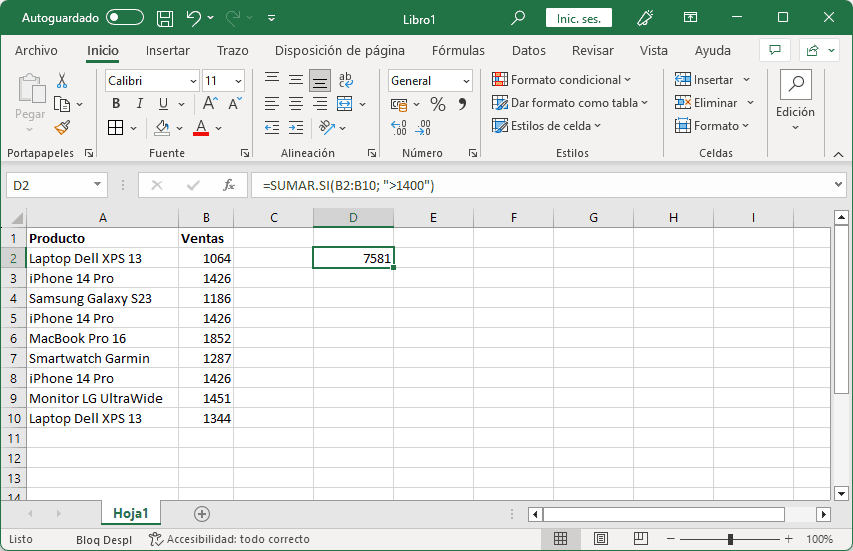Viewport: 853px width, 551px height.
Task: Click the Save (Guardar) icon
Action: [x=165, y=18]
